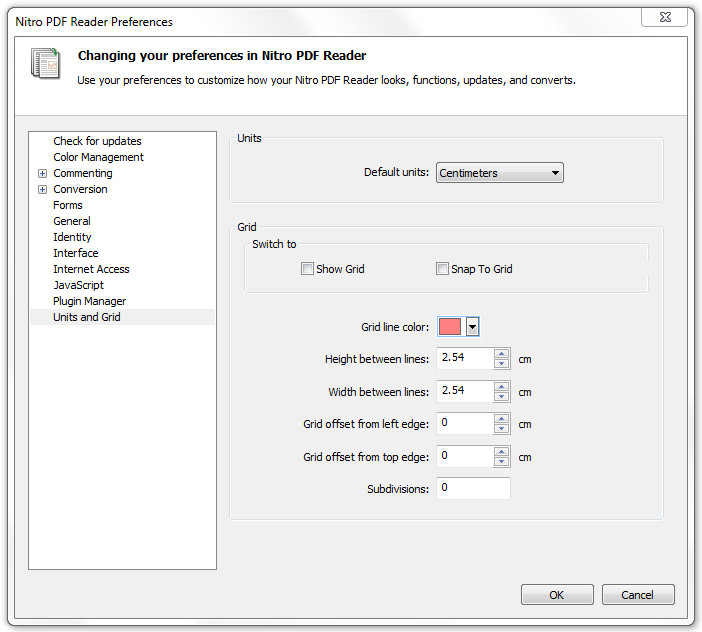The image size is (702, 632).
Task: Increase Grid offset from top edge
Action: click(501, 451)
